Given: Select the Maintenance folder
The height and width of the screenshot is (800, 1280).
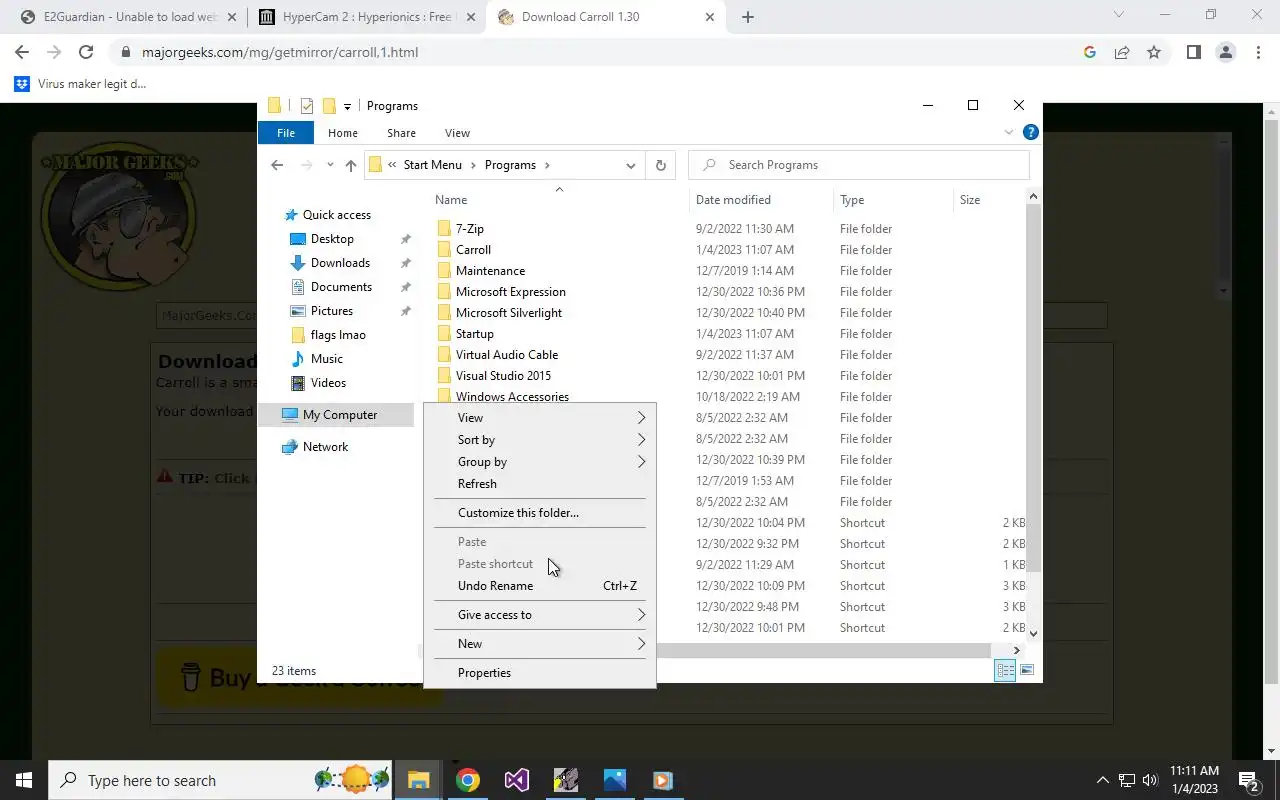Looking at the screenshot, I should (x=490, y=271).
